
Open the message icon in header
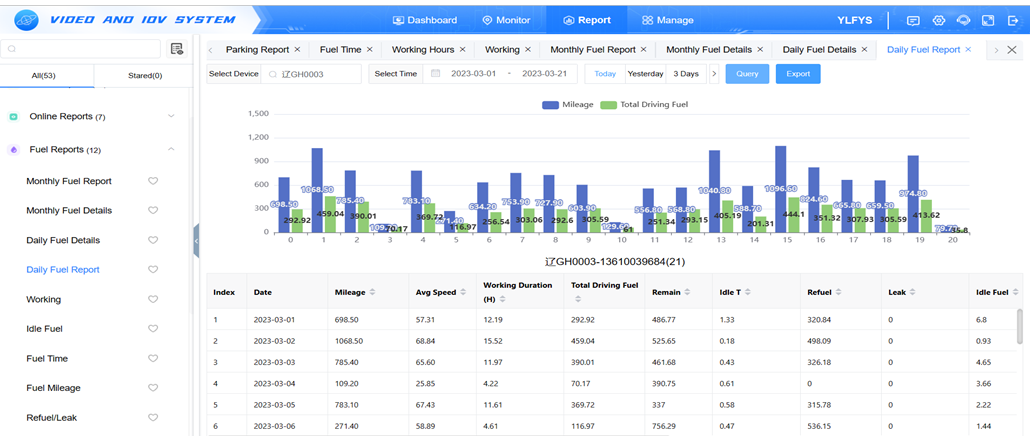(x=913, y=20)
